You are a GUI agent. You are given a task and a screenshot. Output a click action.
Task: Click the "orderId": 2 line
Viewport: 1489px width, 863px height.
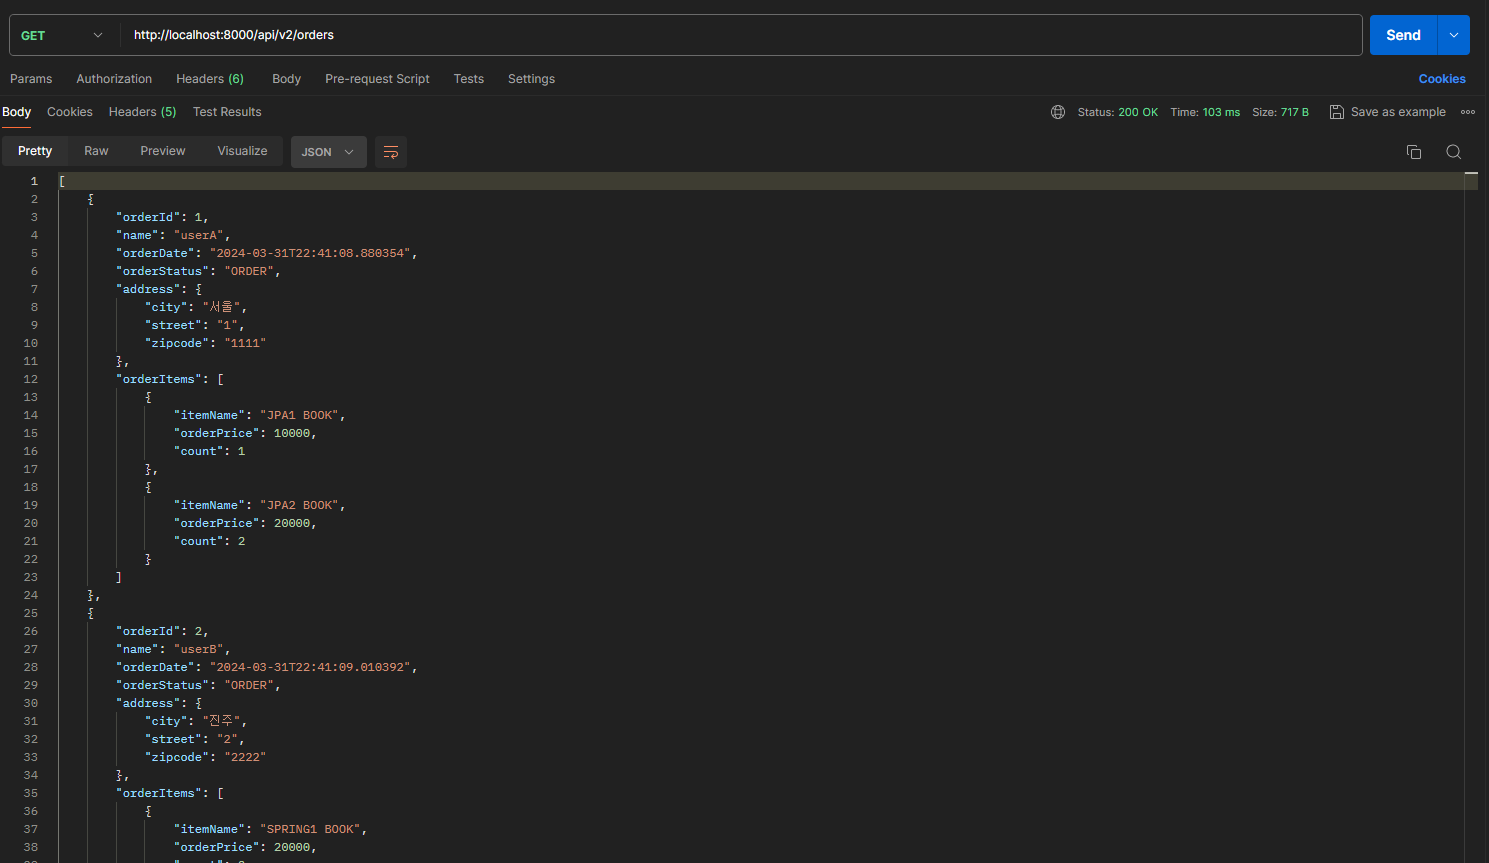pos(162,631)
